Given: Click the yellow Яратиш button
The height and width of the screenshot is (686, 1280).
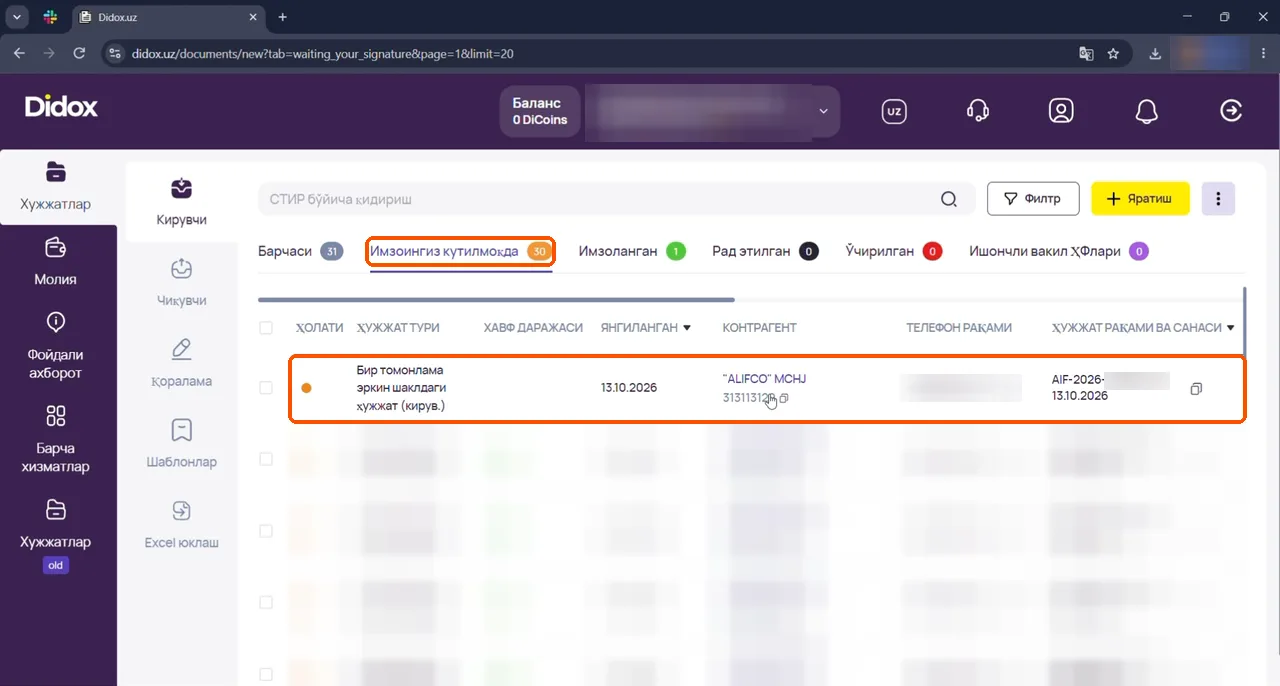Looking at the screenshot, I should [x=1140, y=198].
